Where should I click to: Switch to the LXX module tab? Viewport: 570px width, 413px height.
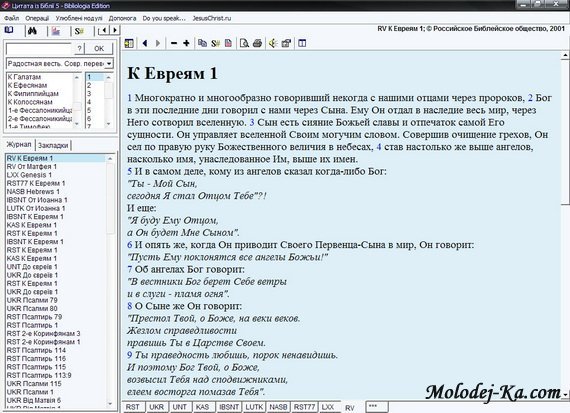[328, 407]
